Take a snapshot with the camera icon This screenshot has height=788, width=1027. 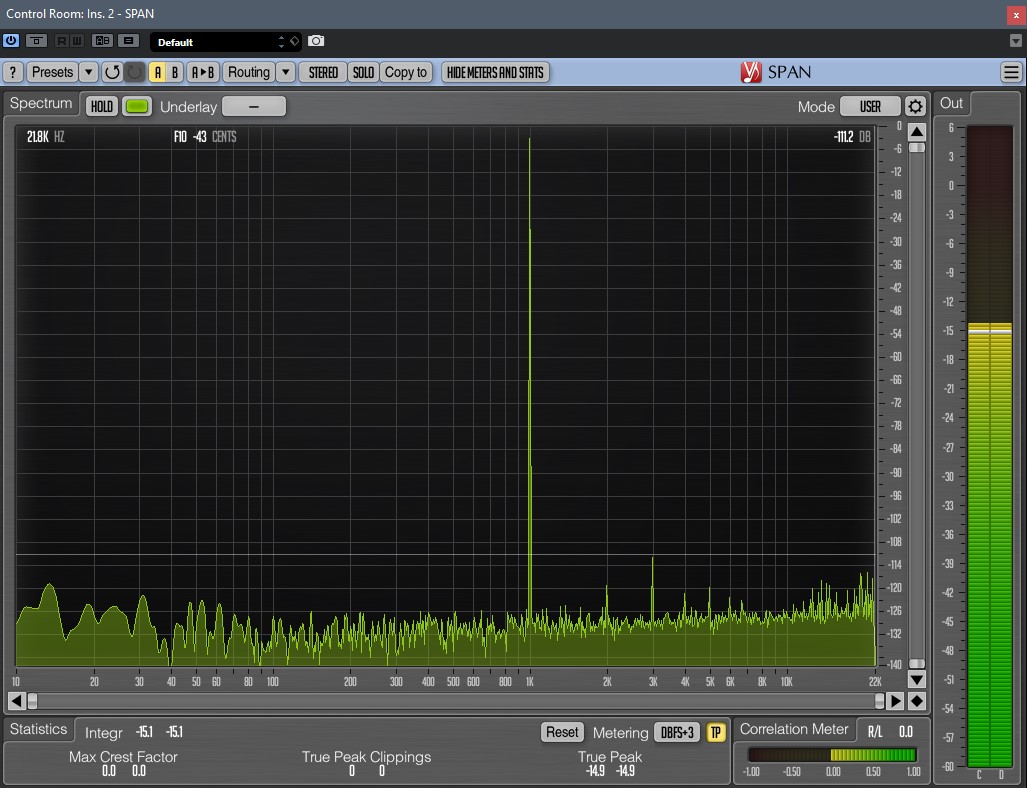[x=316, y=41]
